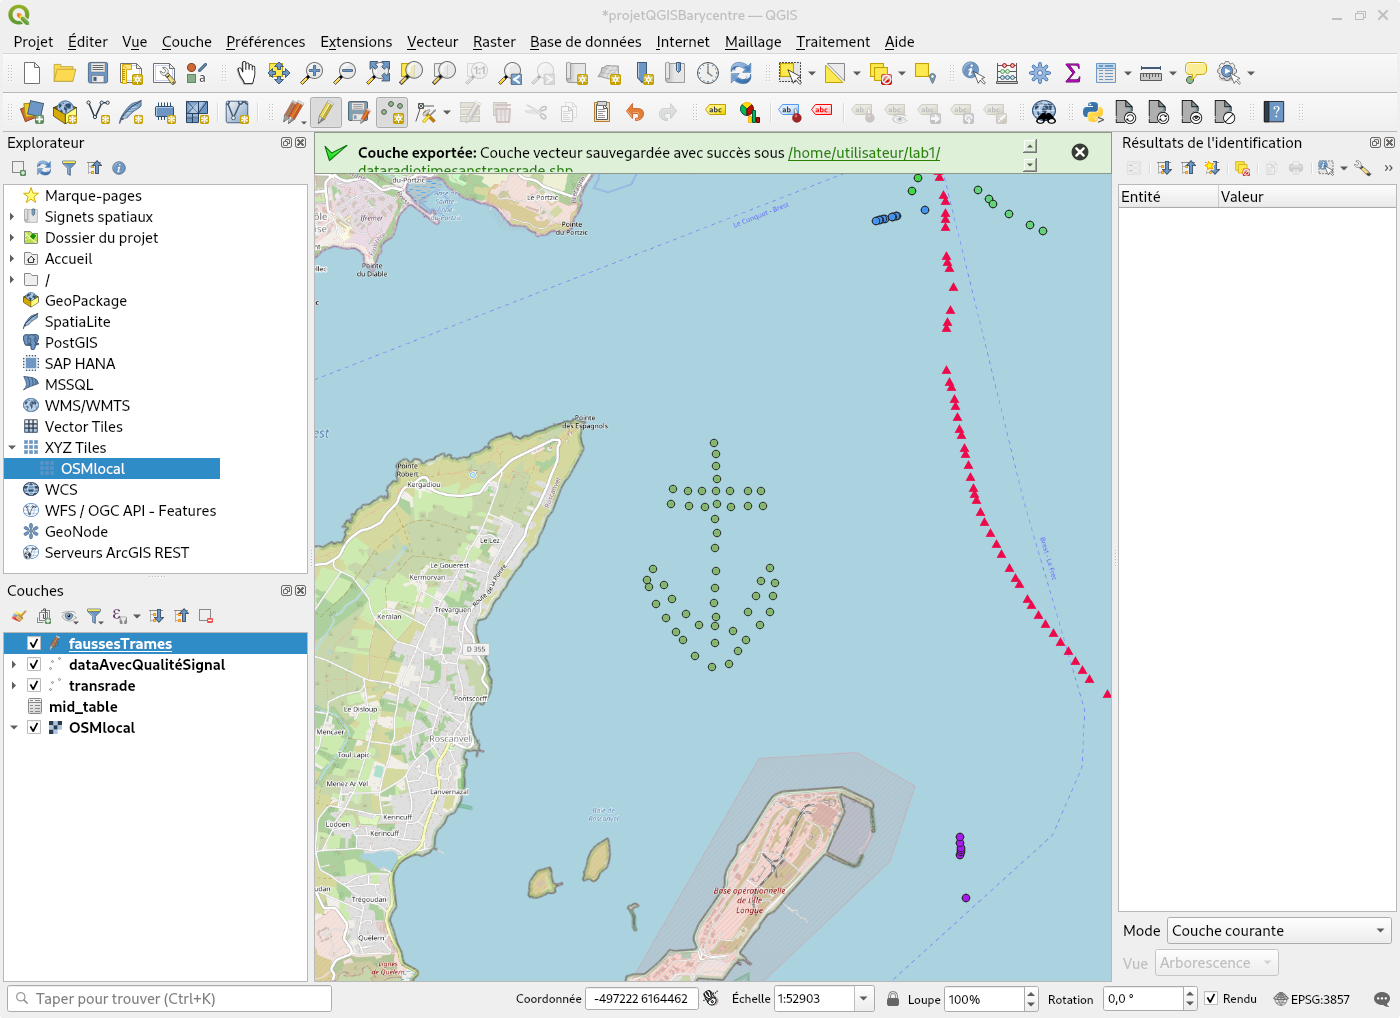Open the processing toolbox gear icon

point(1040,73)
